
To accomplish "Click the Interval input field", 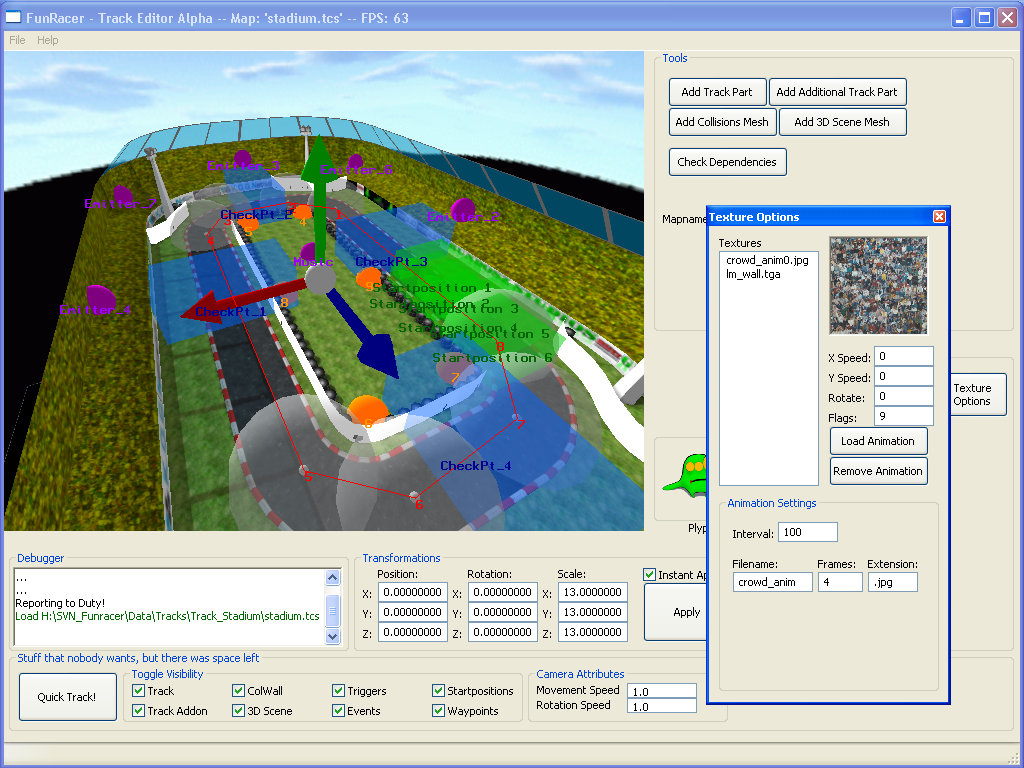I will point(807,533).
